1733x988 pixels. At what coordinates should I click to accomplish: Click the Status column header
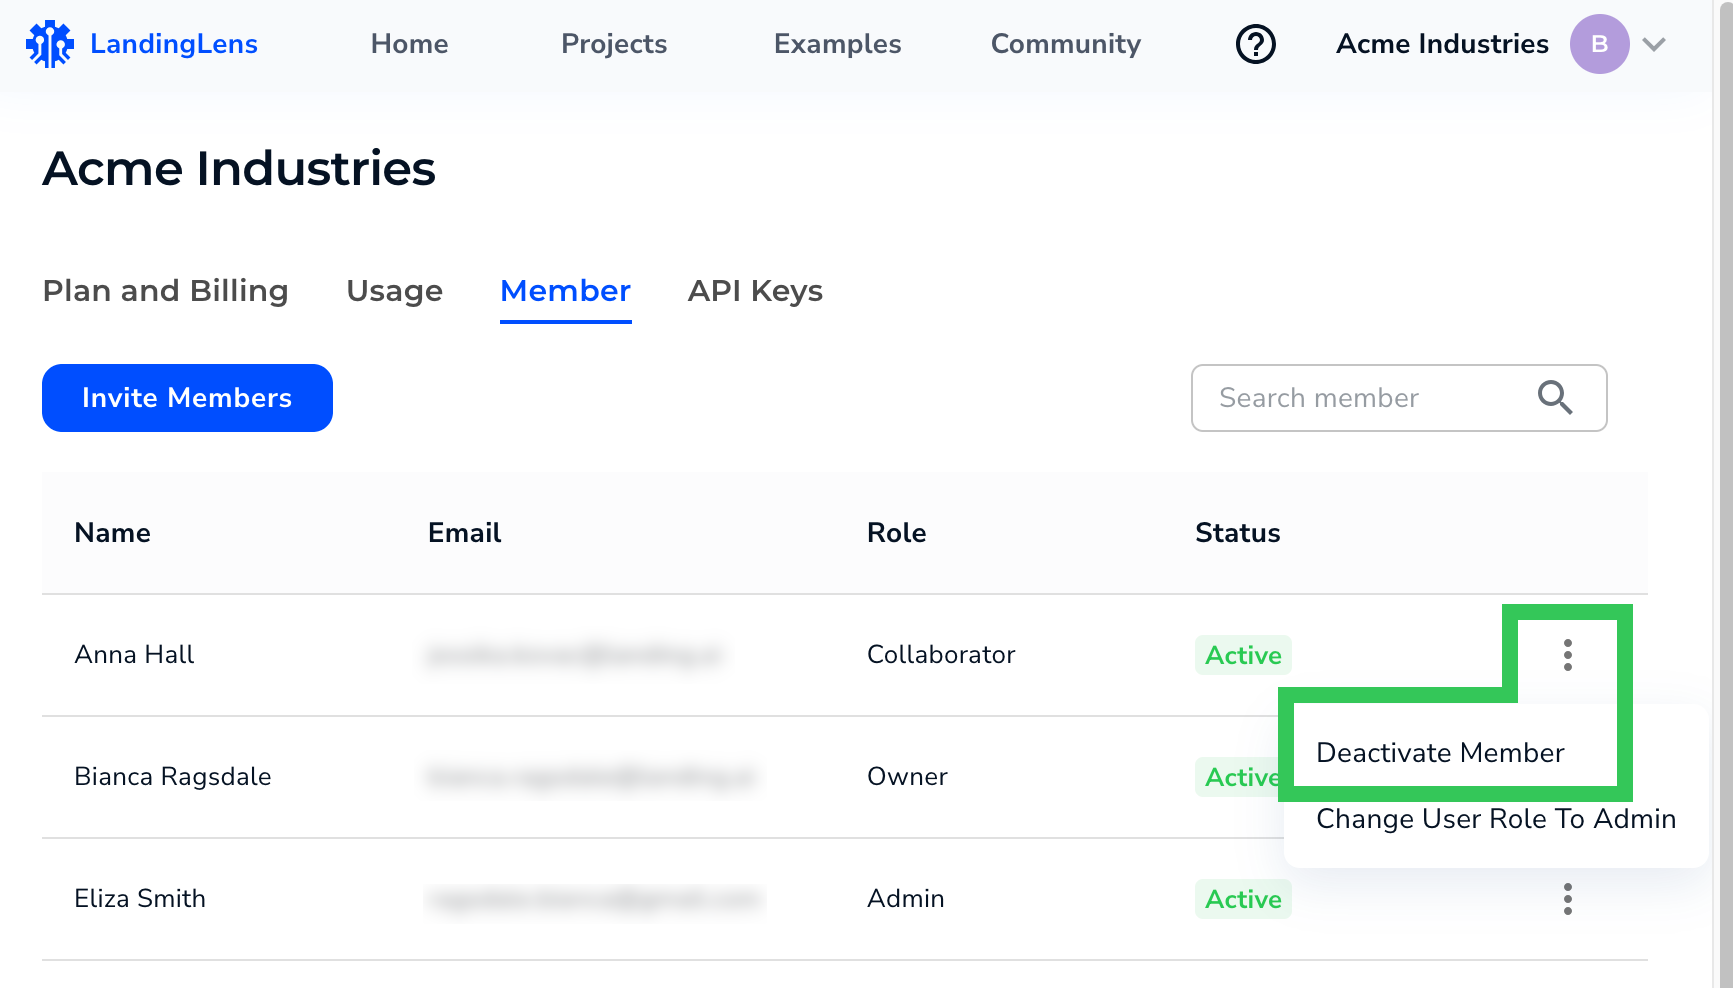point(1238,533)
